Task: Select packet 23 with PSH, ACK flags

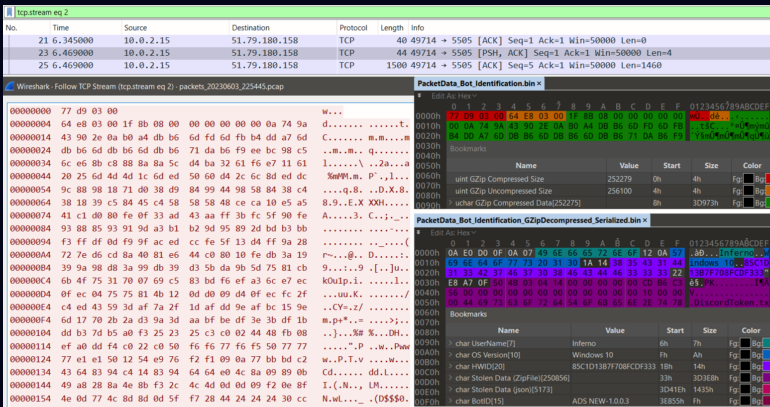Action: click(x=386, y=53)
